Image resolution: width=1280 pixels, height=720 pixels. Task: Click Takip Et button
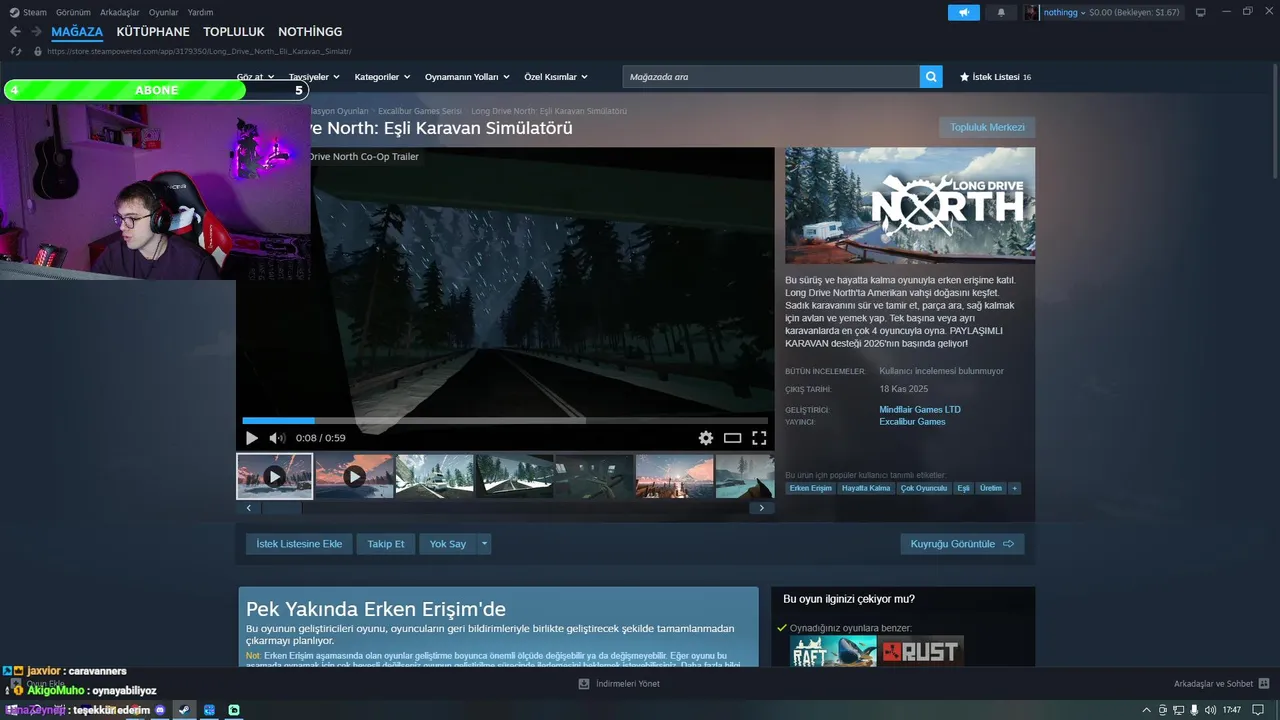386,544
